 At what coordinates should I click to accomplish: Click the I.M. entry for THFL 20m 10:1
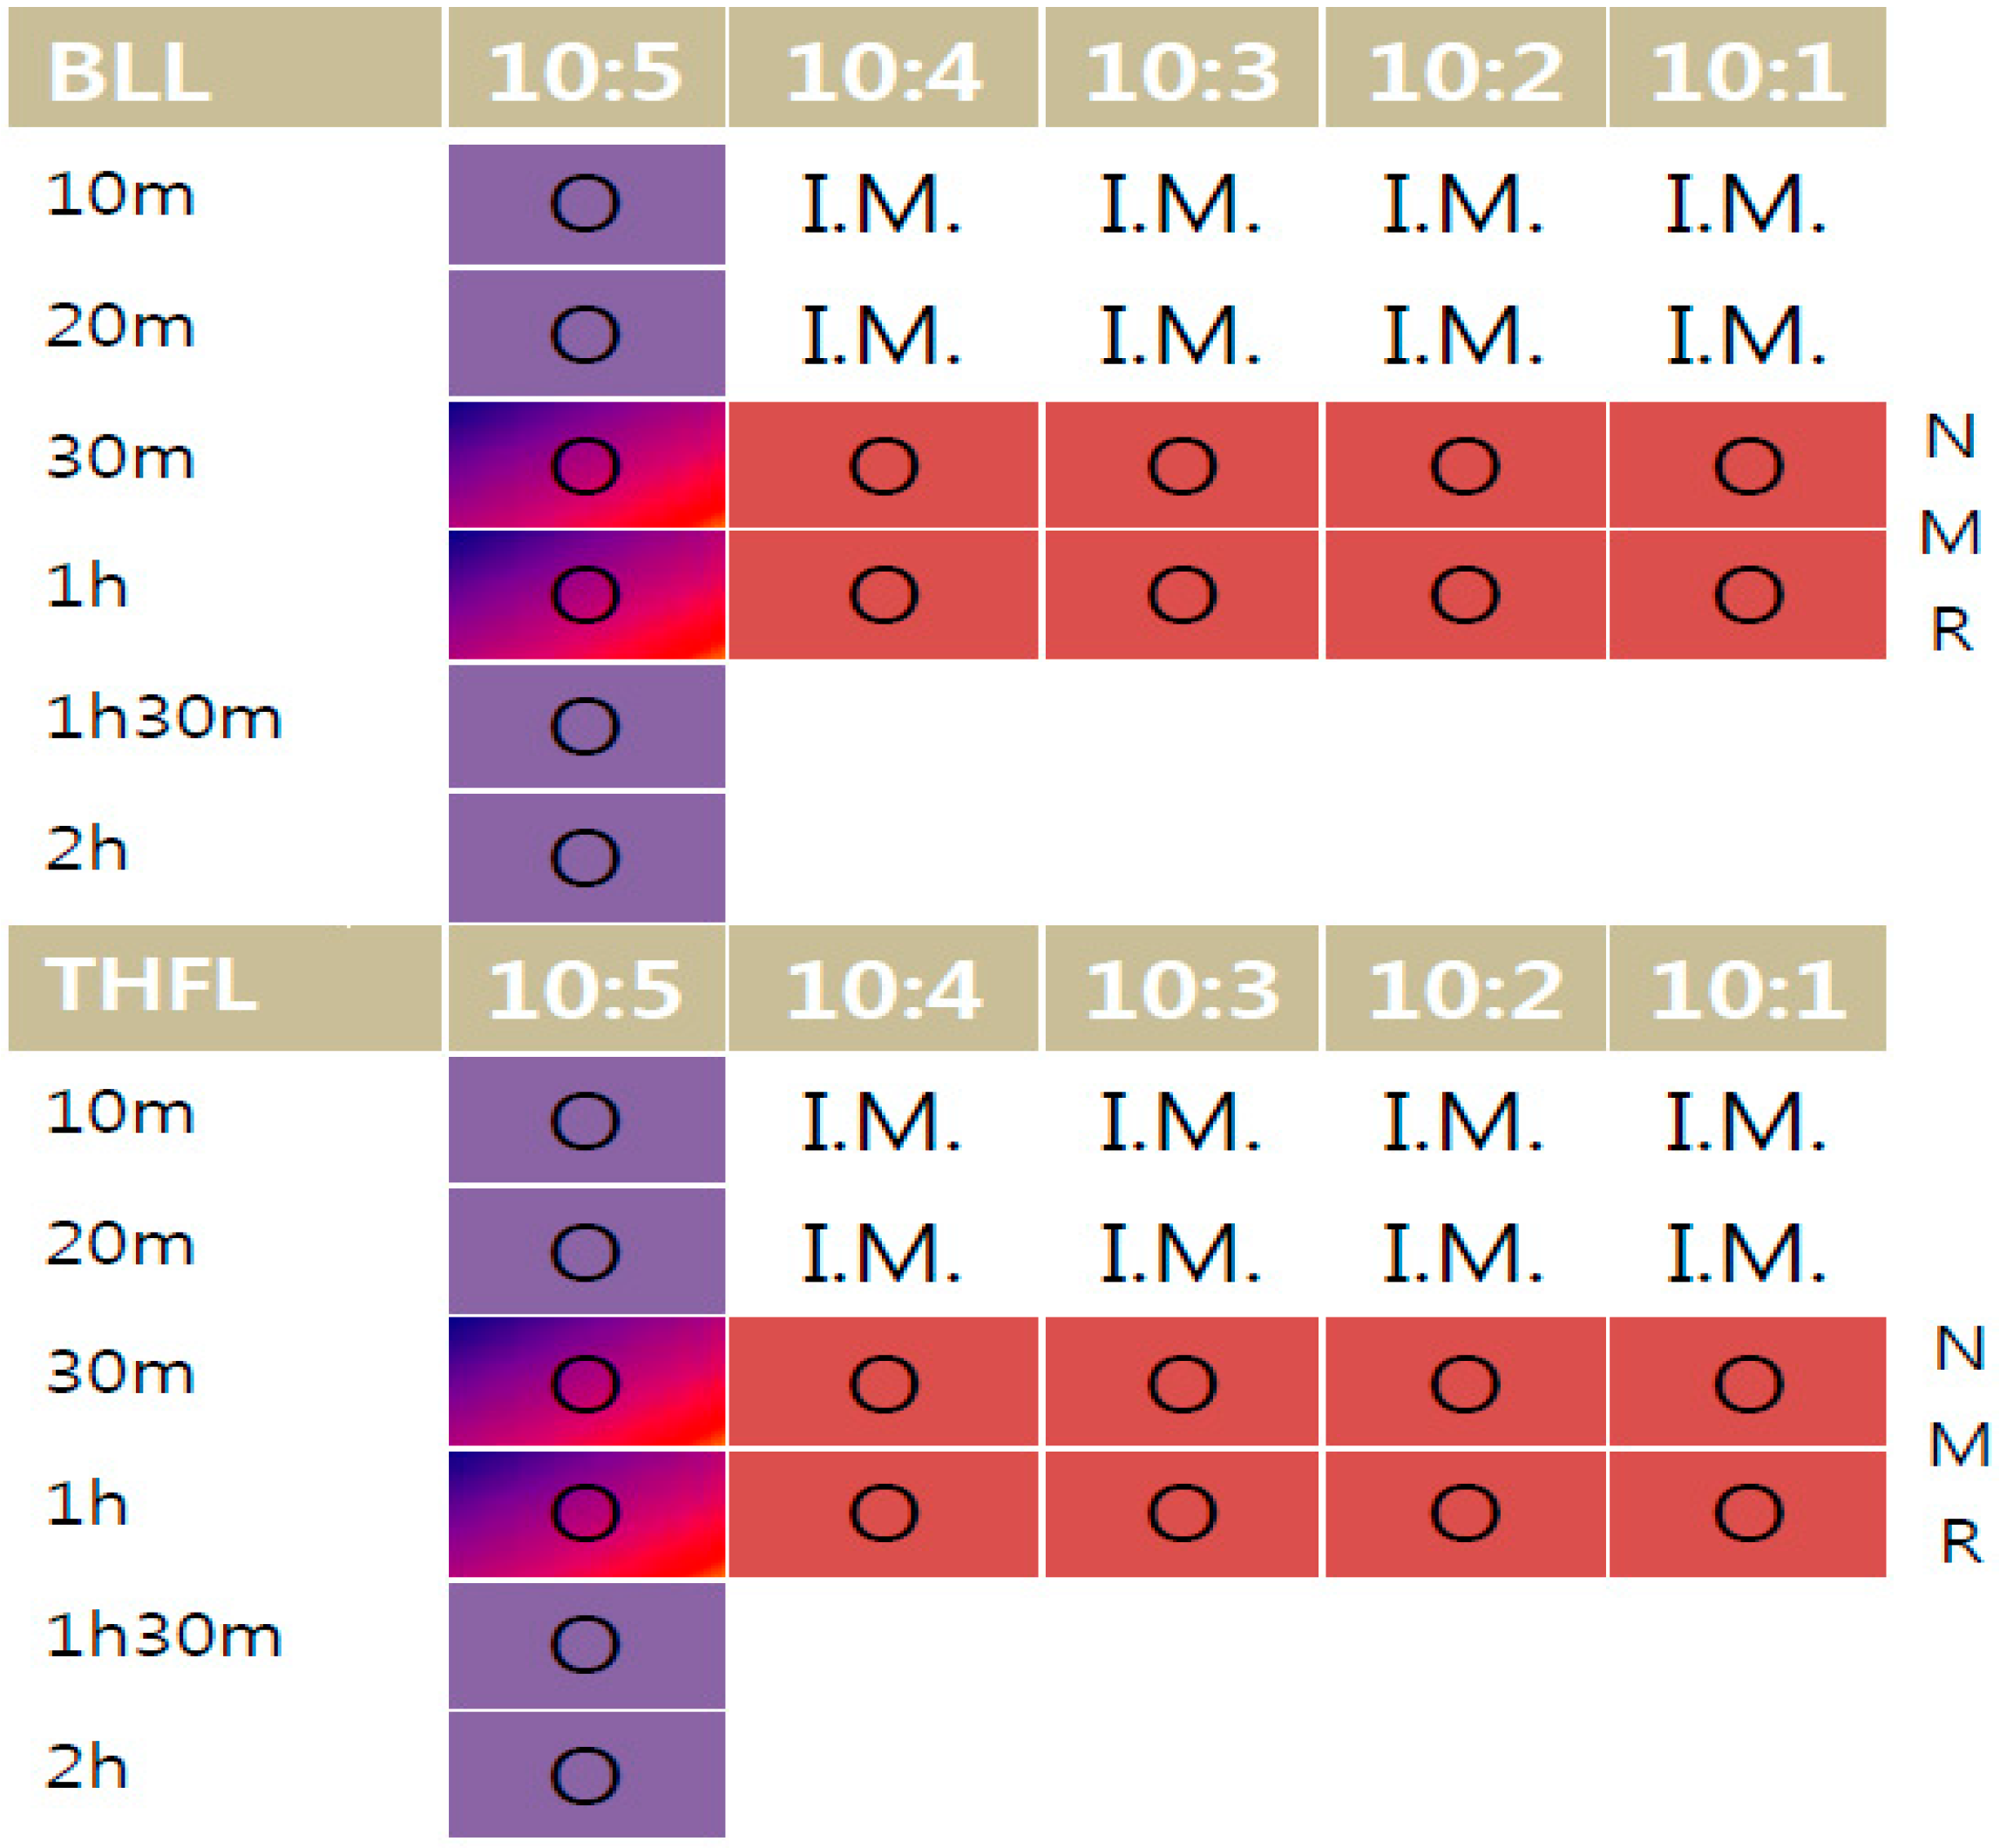pos(1746,1252)
